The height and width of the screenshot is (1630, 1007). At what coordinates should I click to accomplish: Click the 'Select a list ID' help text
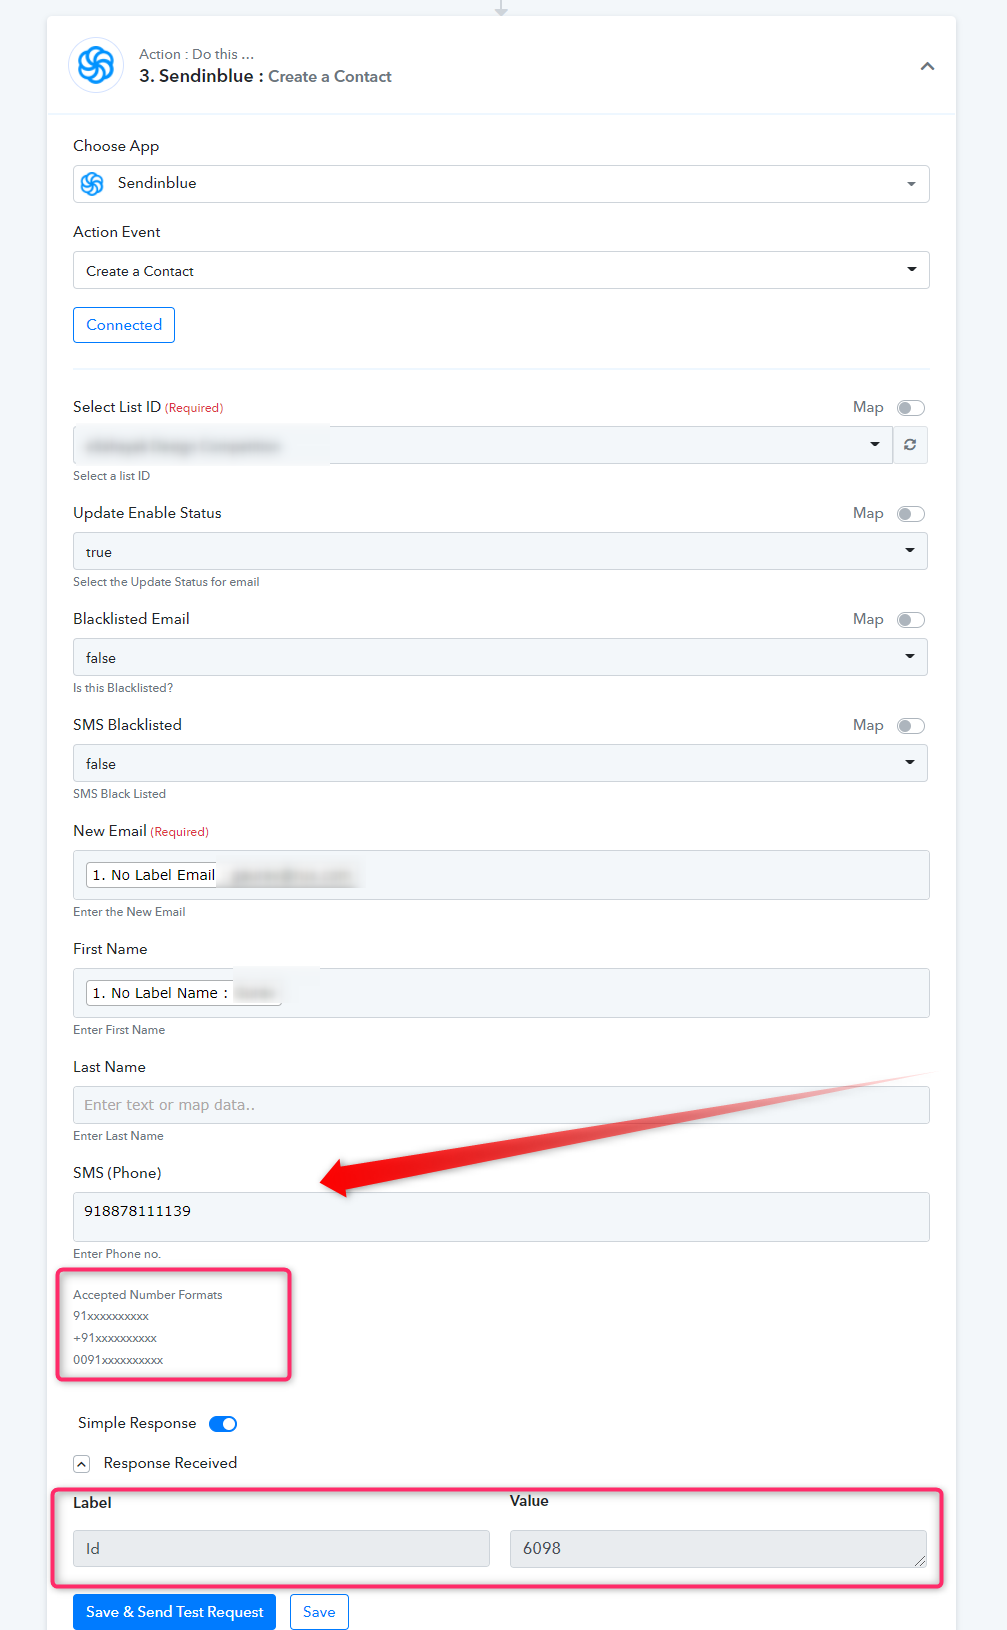point(111,476)
